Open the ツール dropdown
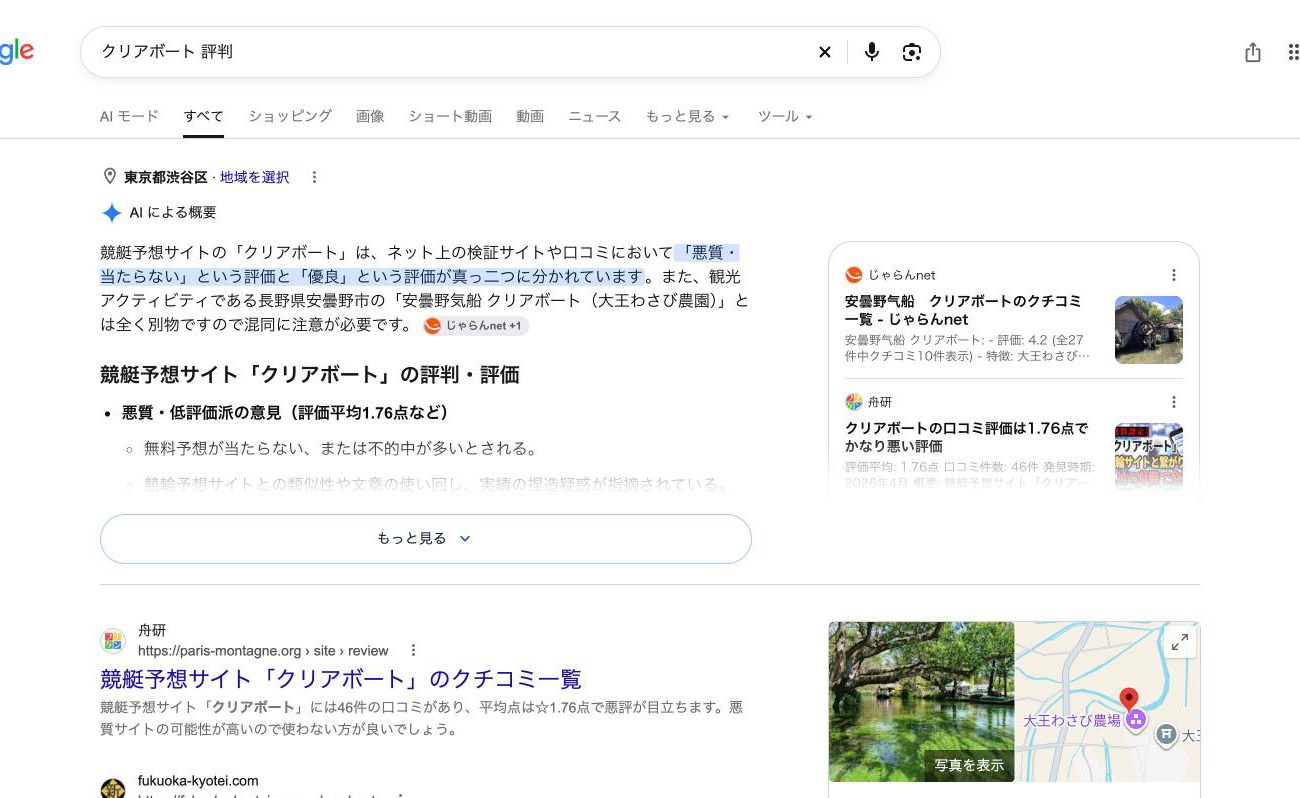The height and width of the screenshot is (798, 1300). [785, 117]
